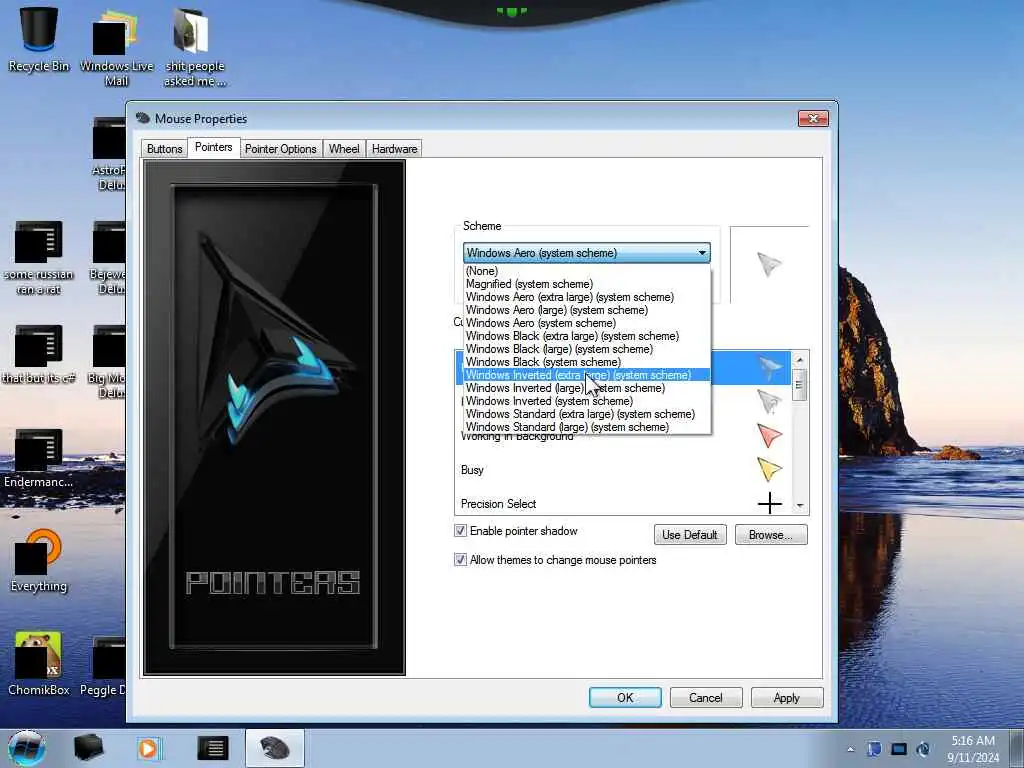The image size is (1024, 768).
Task: Select the 'that but its c#' desktop icon
Action: click(x=39, y=355)
